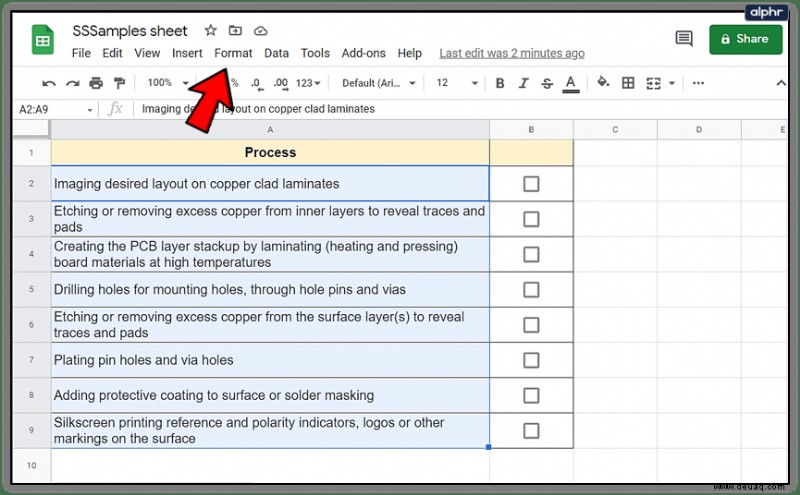This screenshot has height=495, width=800.
Task: Select row 10 header
Action: (x=31, y=465)
